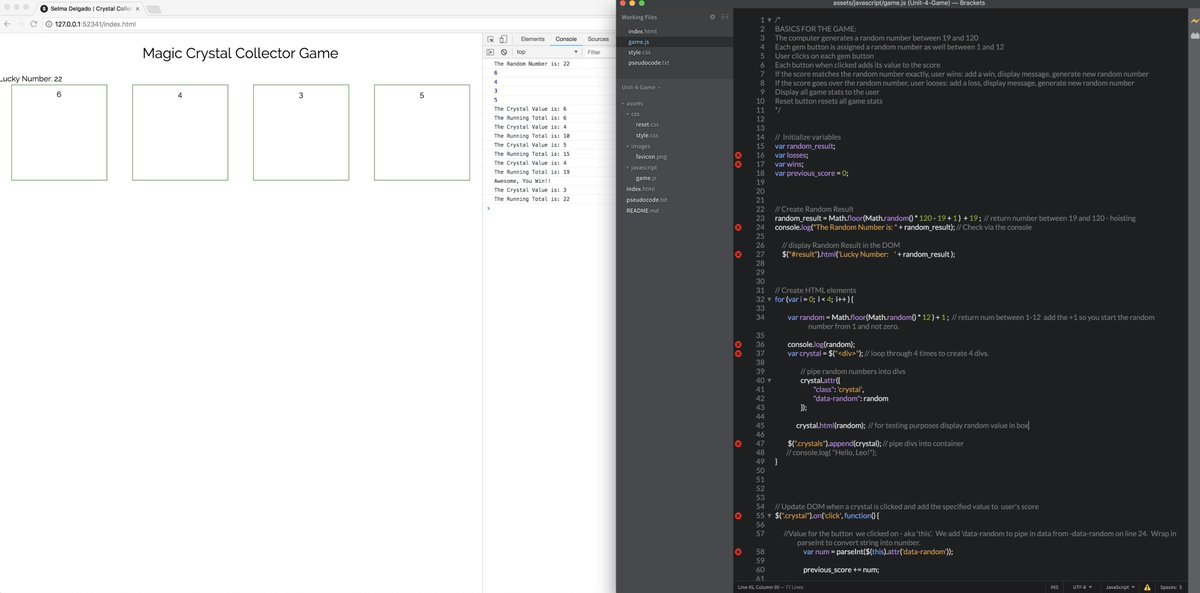The image size is (1200, 593).
Task: Click 'Spaces: 5' indentation setting
Action: 1170,586
